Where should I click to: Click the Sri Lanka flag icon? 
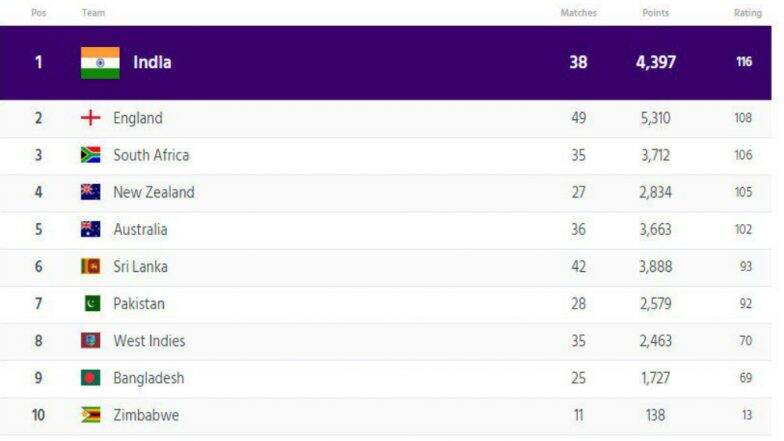click(x=90, y=266)
